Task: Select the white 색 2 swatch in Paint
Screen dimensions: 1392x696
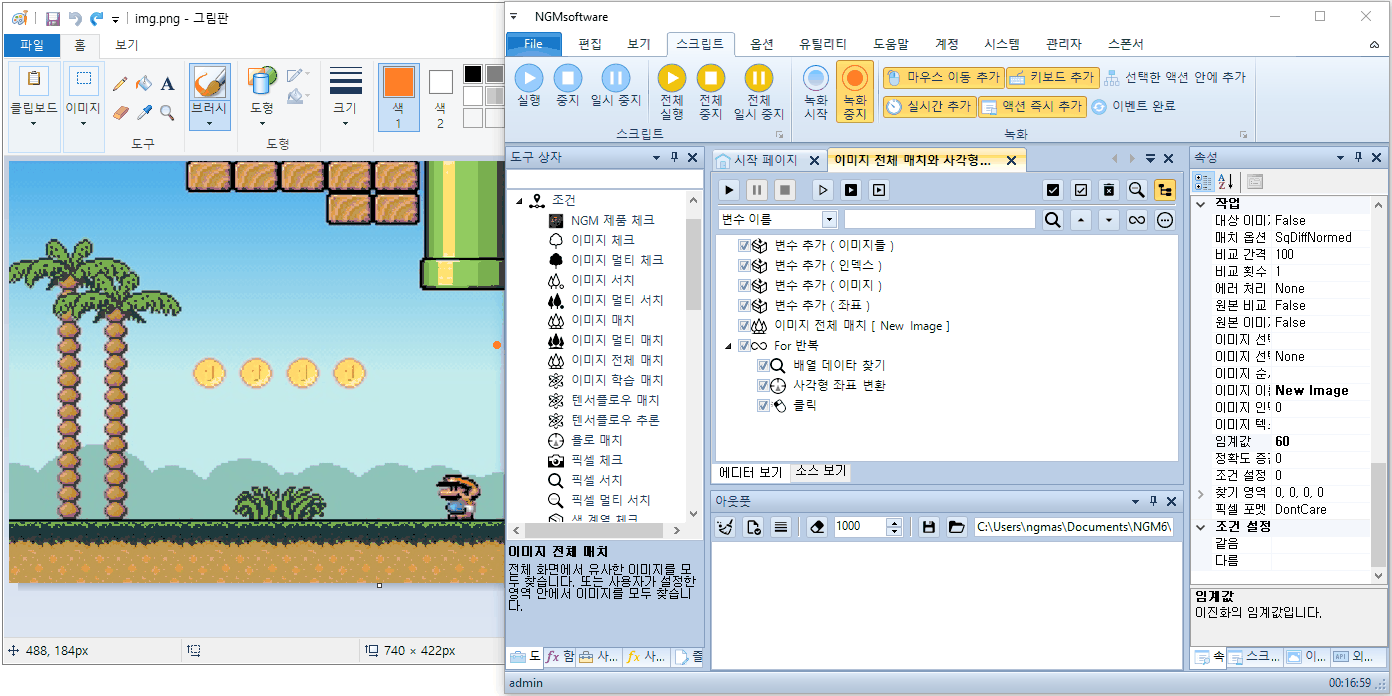Action: click(440, 97)
